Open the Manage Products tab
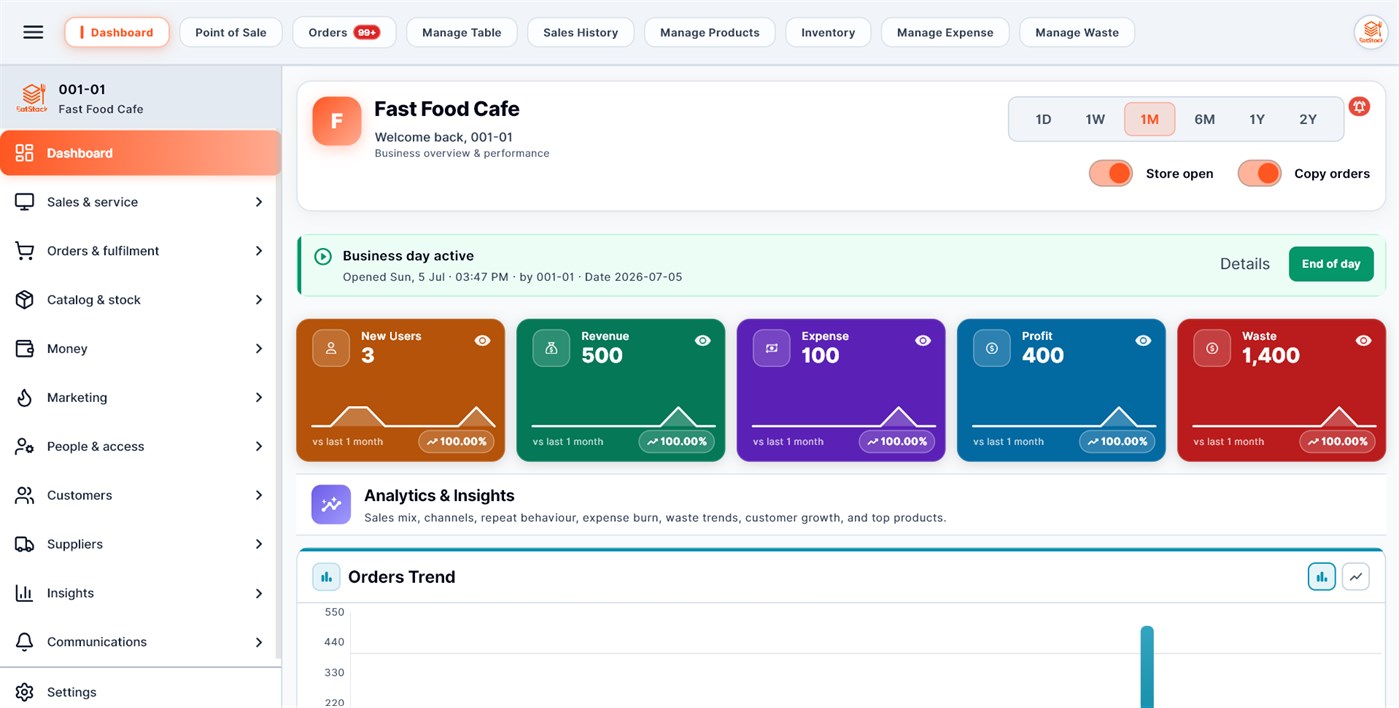1399x708 pixels. (710, 32)
